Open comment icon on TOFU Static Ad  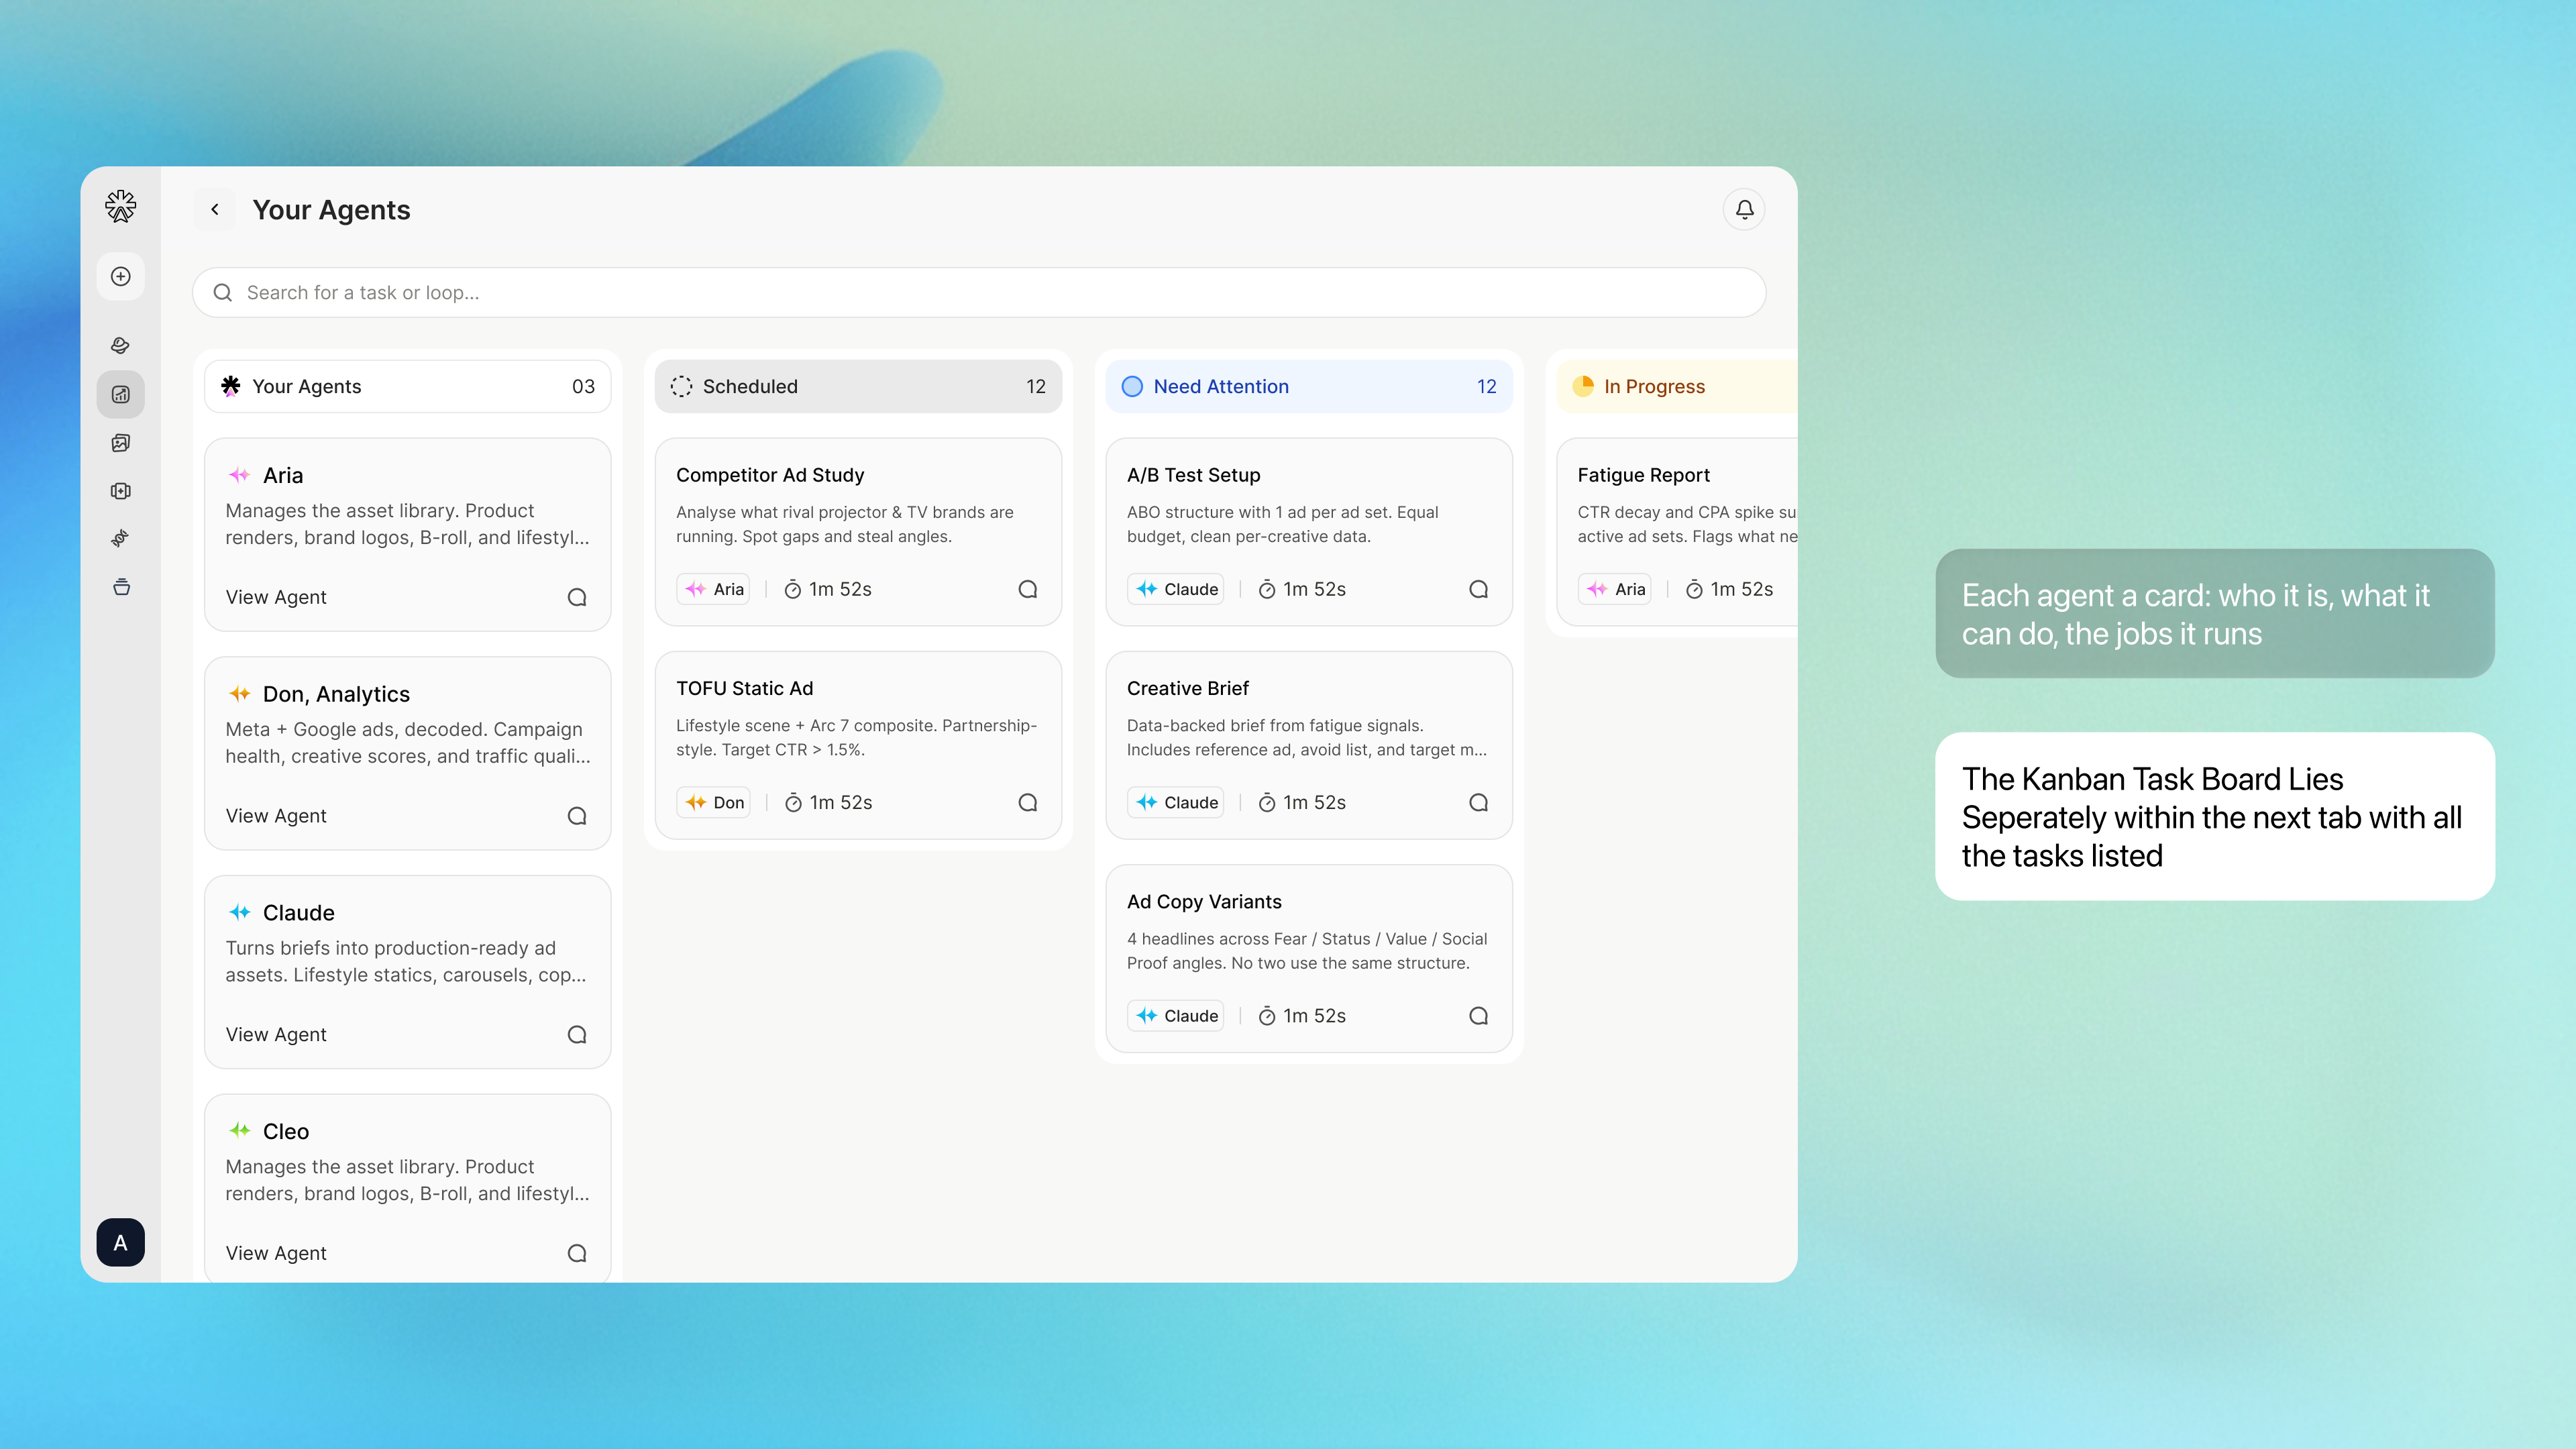1027,802
